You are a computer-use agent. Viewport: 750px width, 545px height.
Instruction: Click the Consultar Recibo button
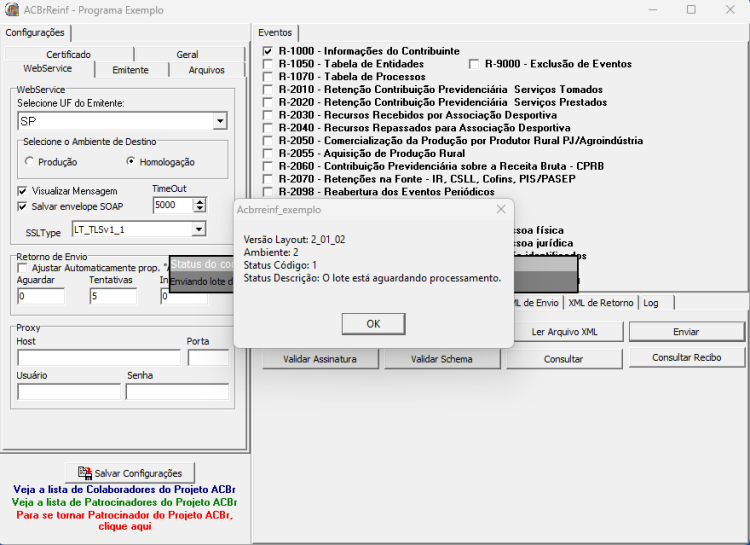coord(686,357)
